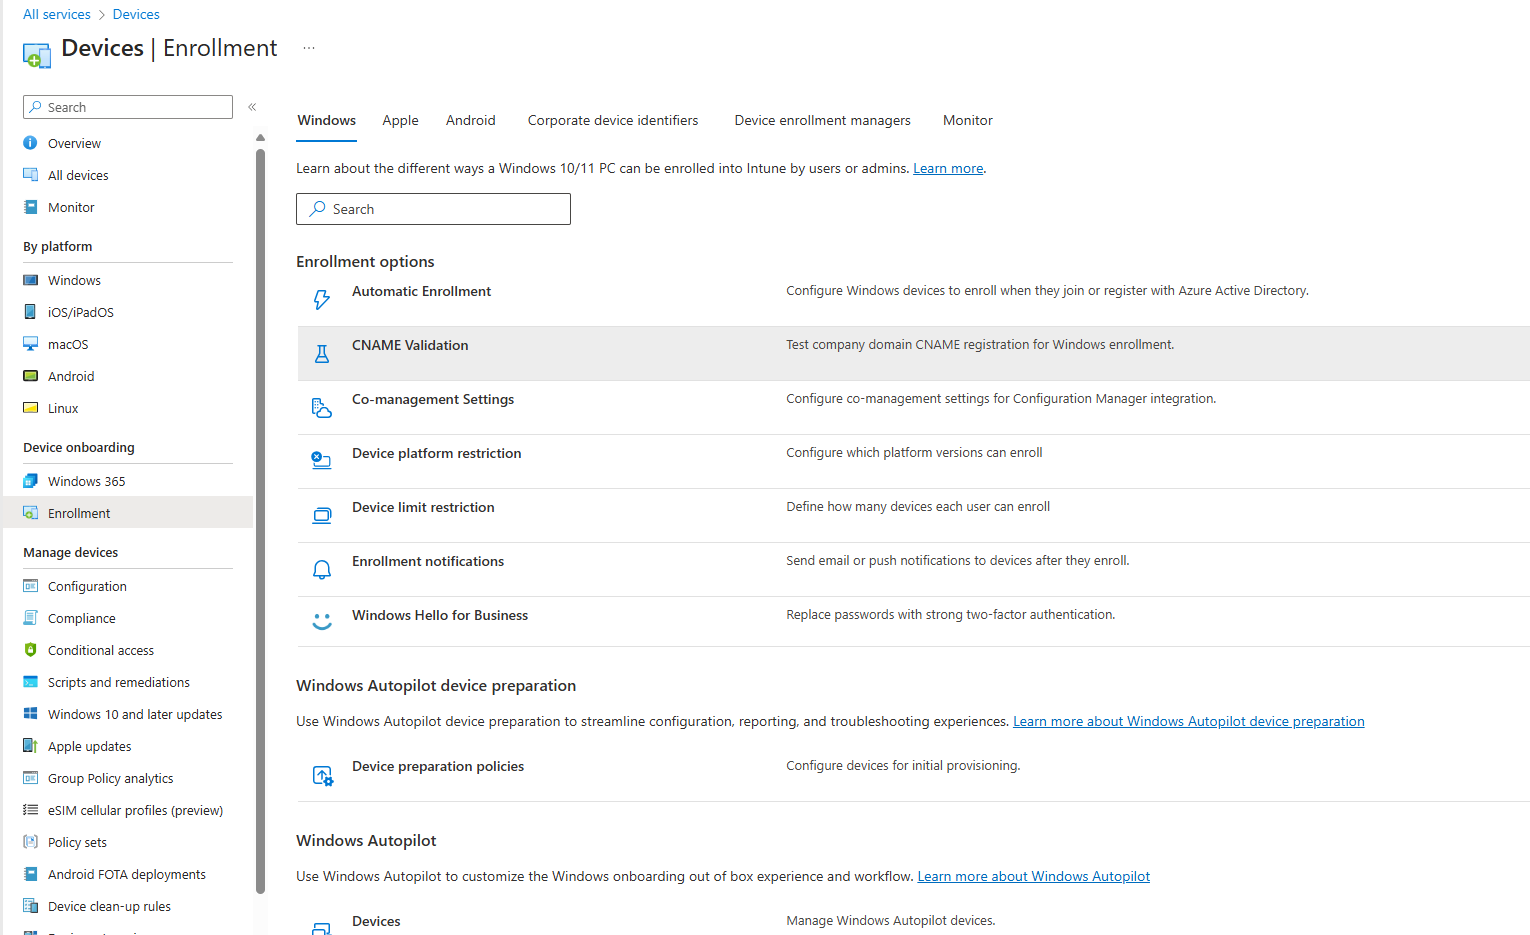The width and height of the screenshot is (1530, 935).
Task: Click the sidebar Search box
Action: pos(128,107)
